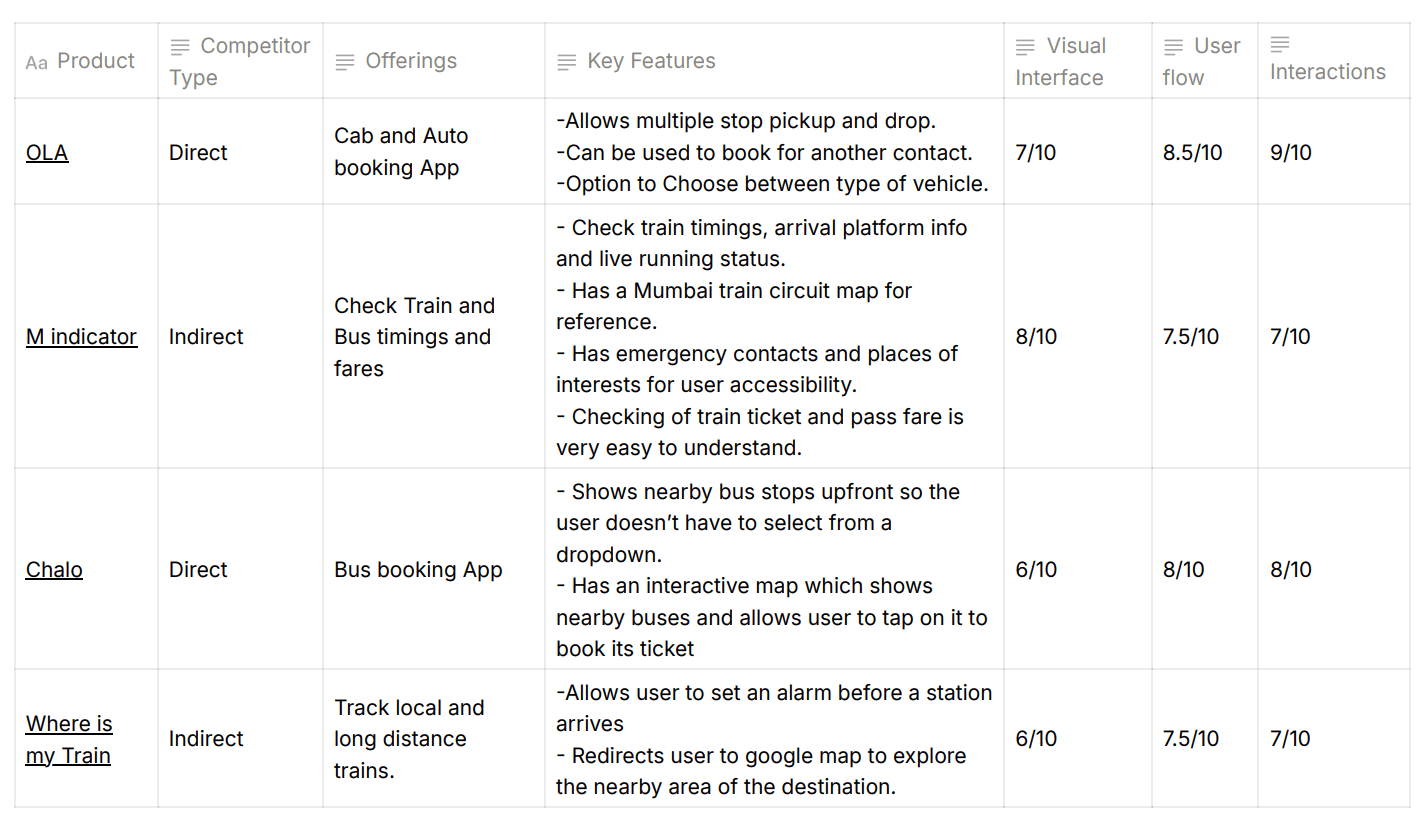Click the text icon beside Competitor Type
This screenshot has height=827, width=1425.
point(180,46)
